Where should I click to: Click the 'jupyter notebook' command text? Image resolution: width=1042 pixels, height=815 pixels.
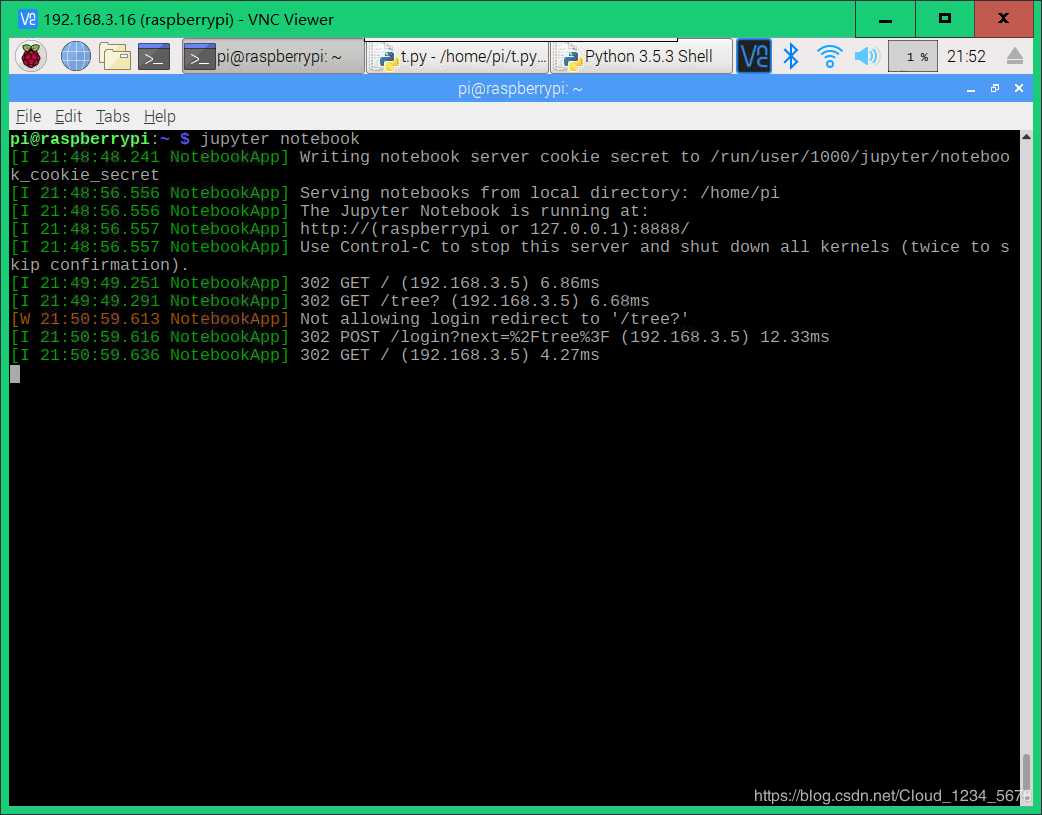pyautogui.click(x=280, y=139)
